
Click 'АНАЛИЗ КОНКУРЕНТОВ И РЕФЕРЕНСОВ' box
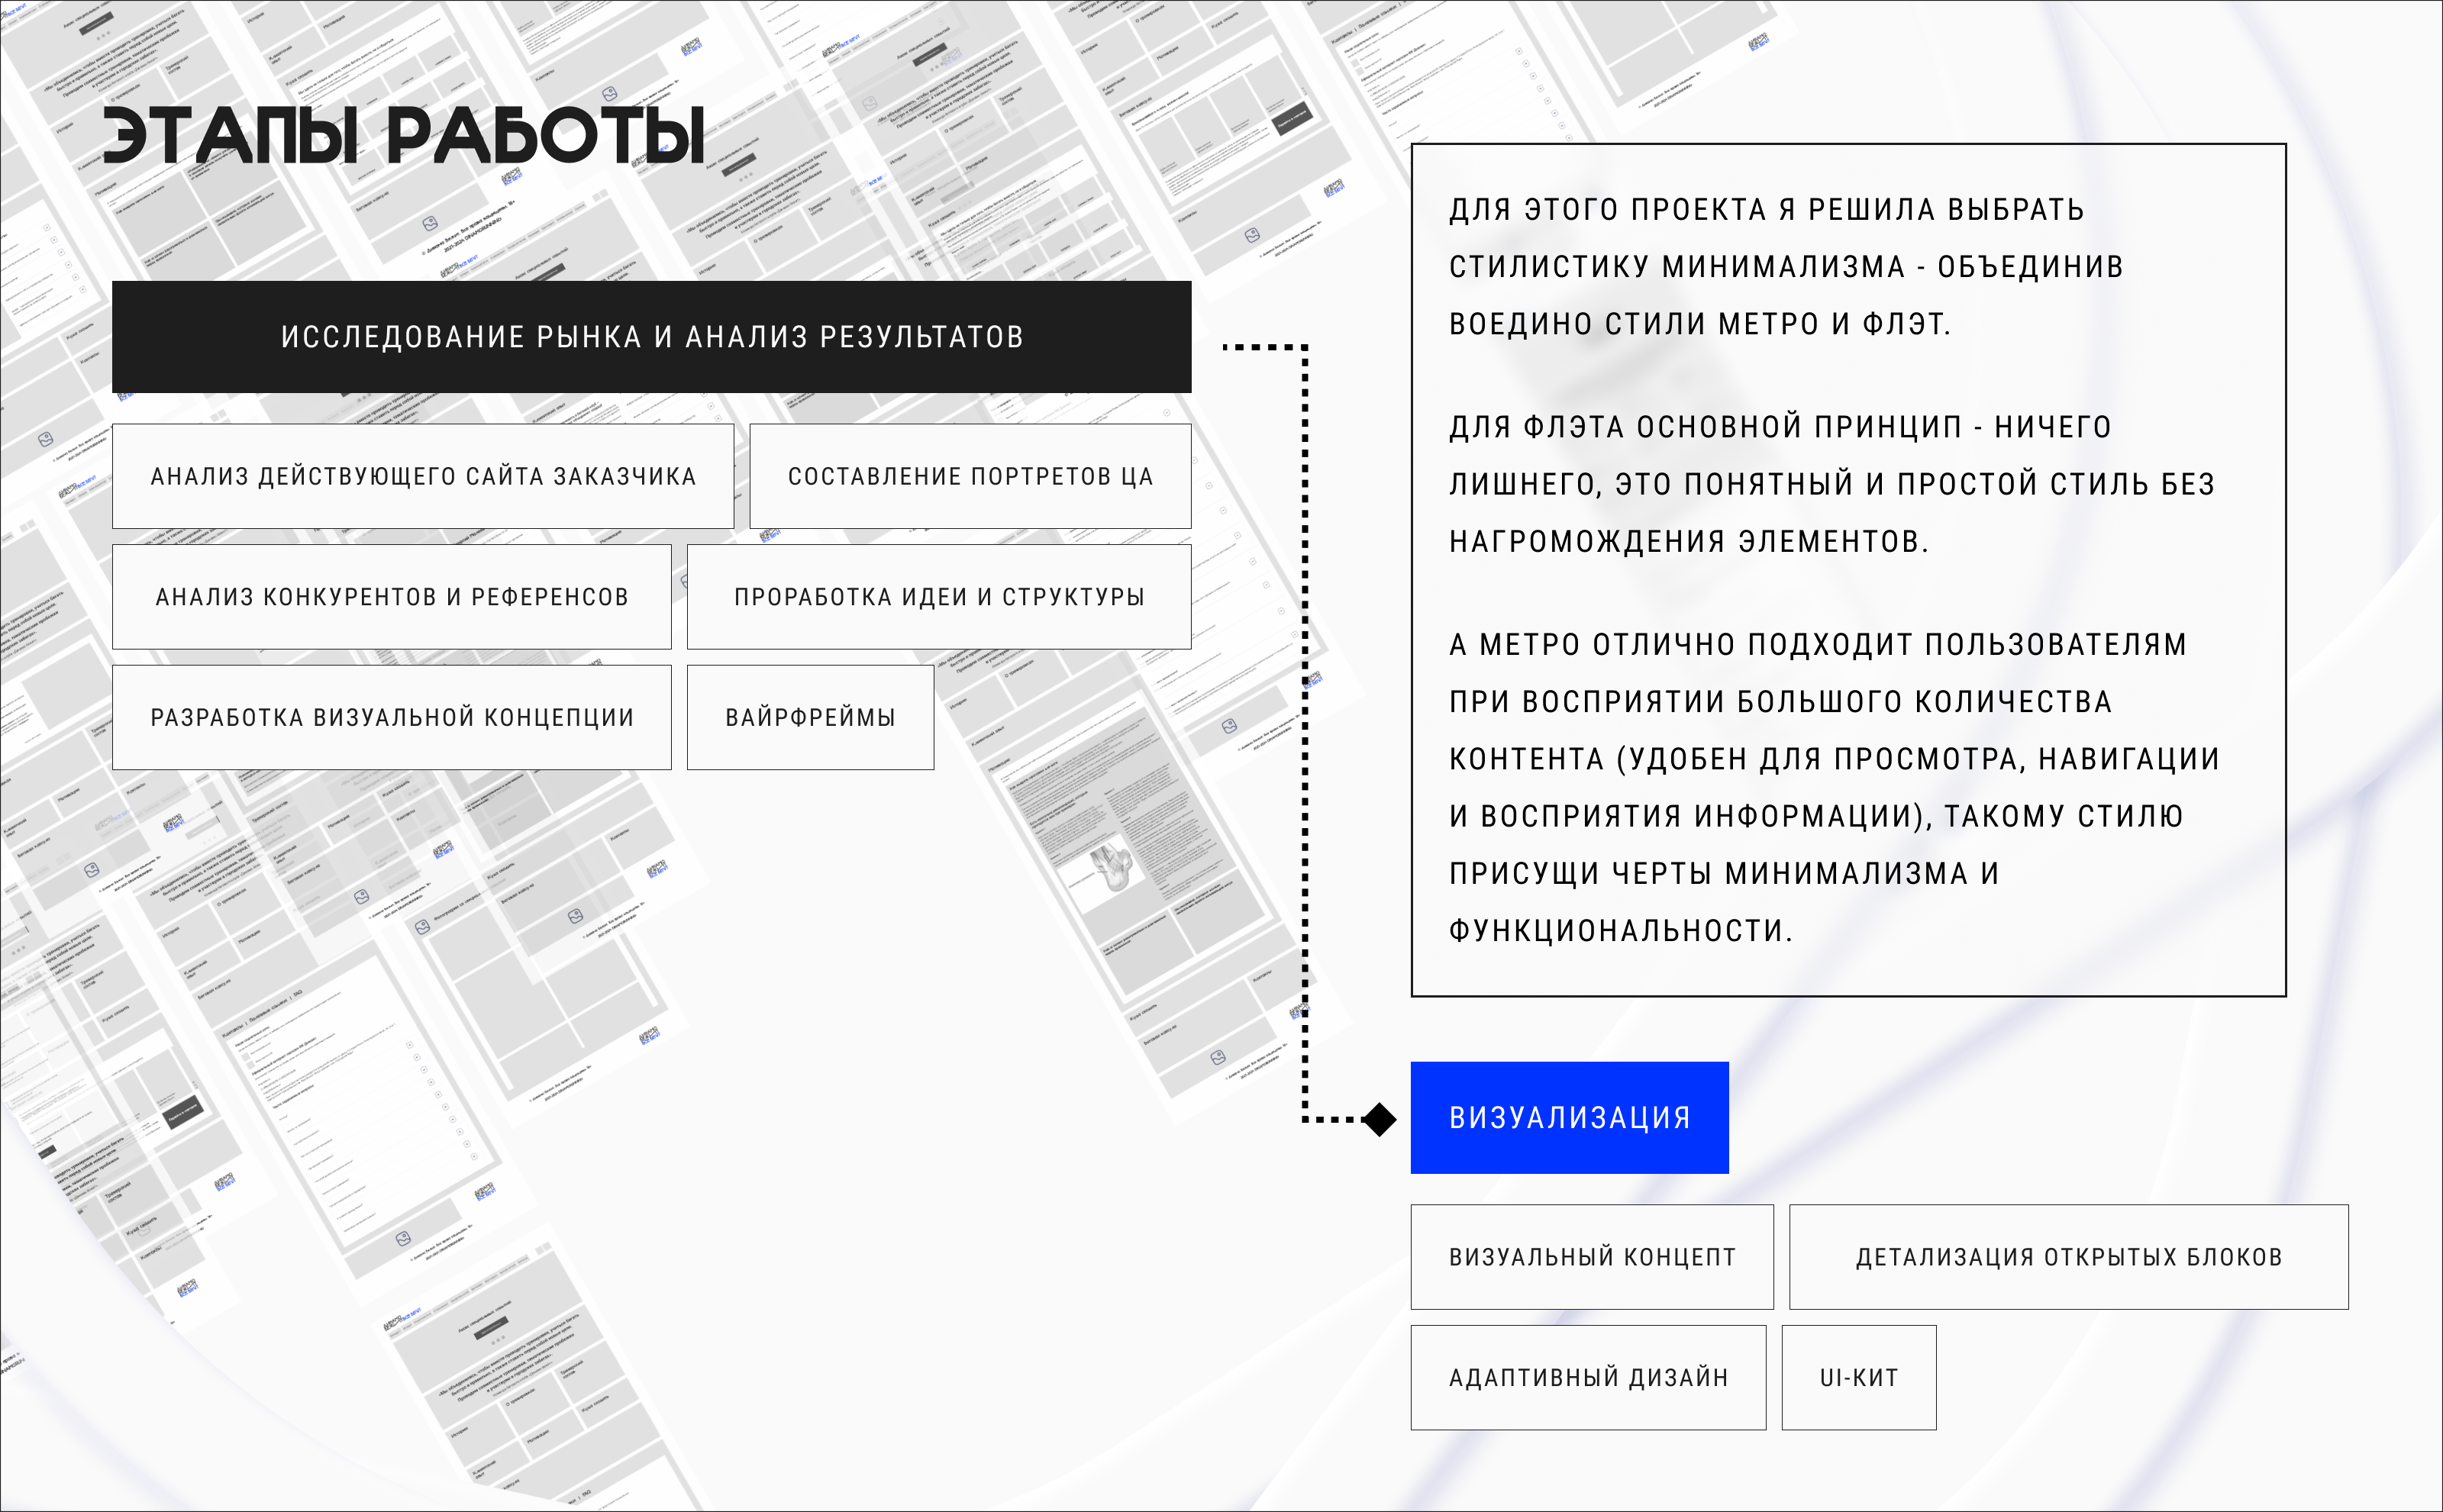392,597
